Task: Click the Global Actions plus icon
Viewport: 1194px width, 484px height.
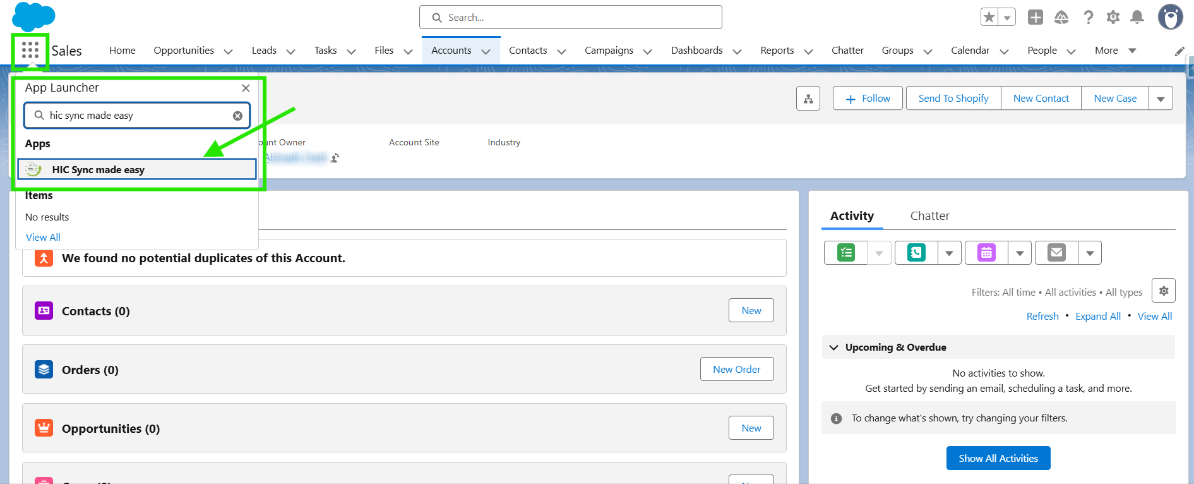Action: (1035, 17)
